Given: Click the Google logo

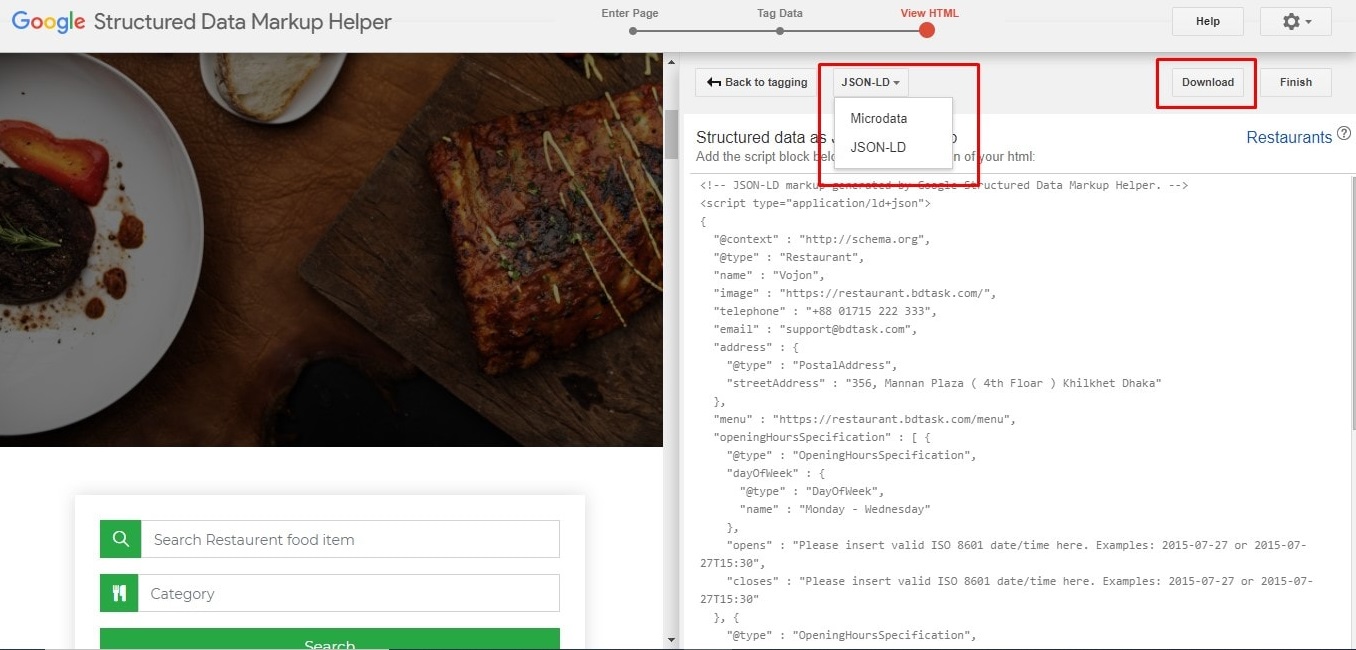Looking at the screenshot, I should (48, 22).
